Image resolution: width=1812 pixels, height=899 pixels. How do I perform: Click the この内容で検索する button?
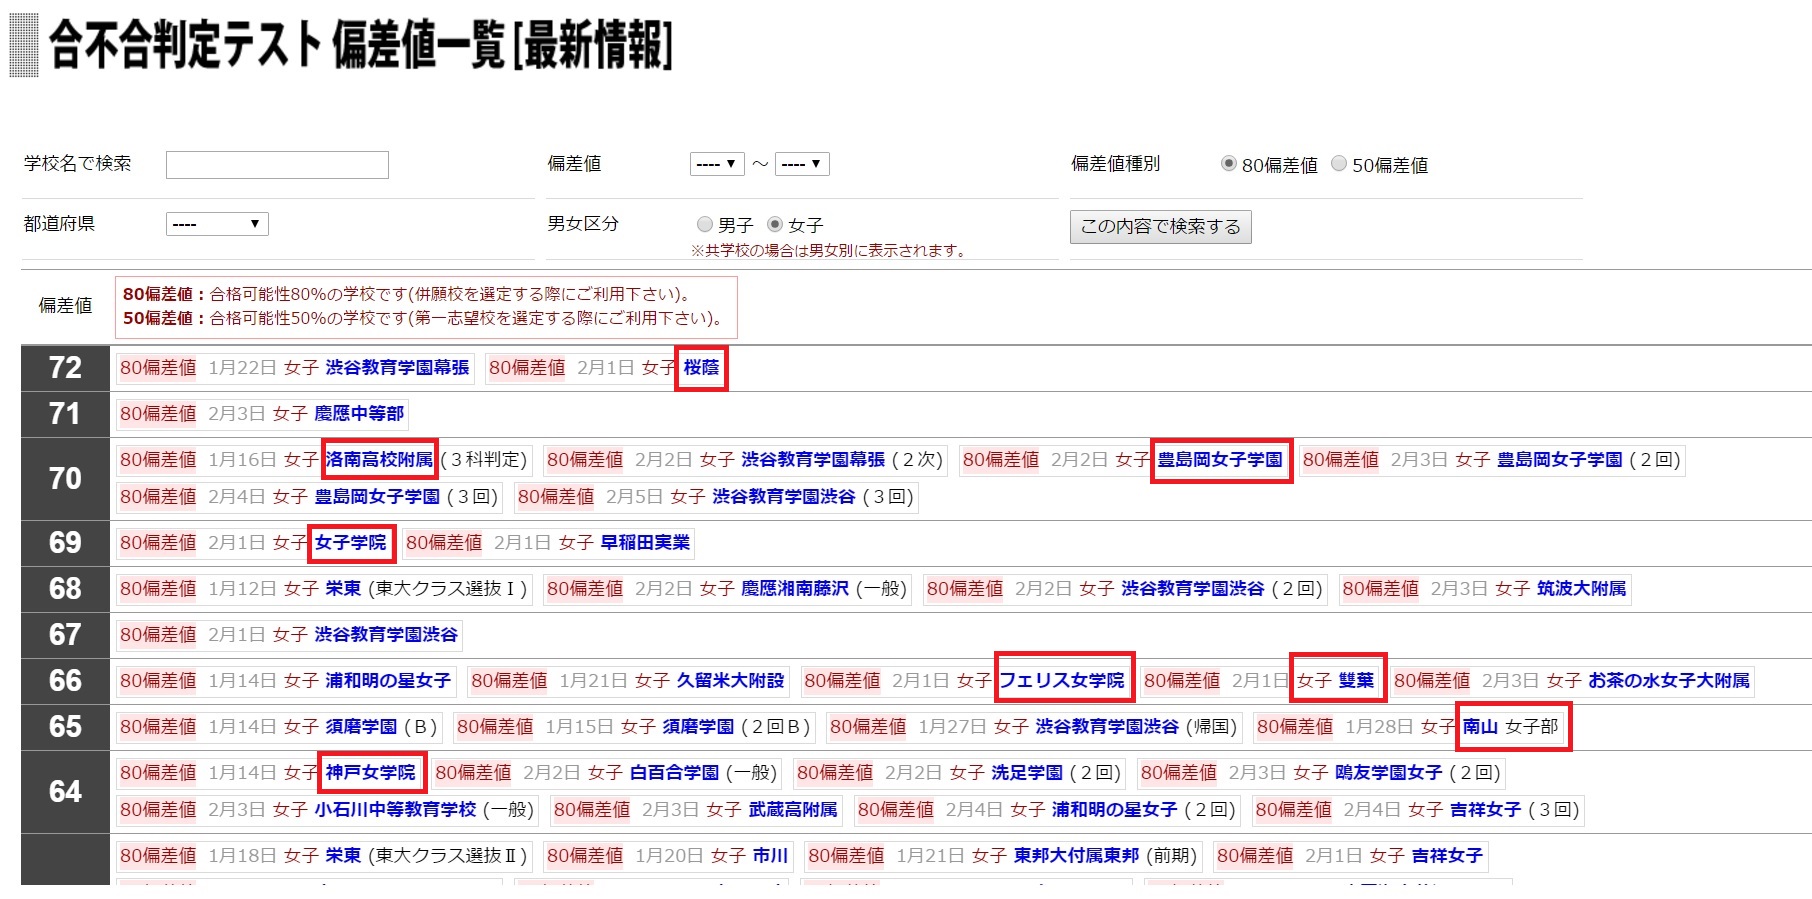1160,227
